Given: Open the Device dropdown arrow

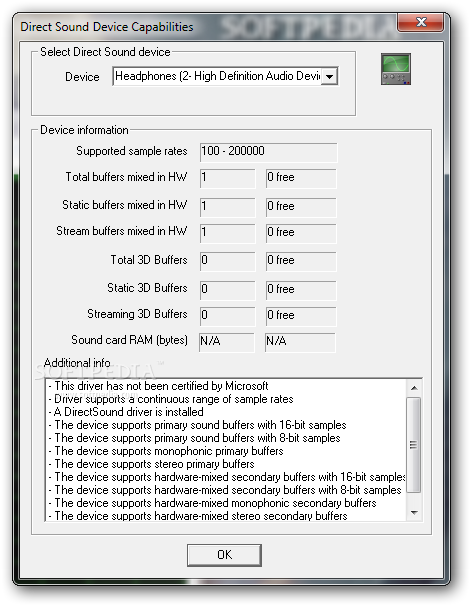Looking at the screenshot, I should (330, 77).
